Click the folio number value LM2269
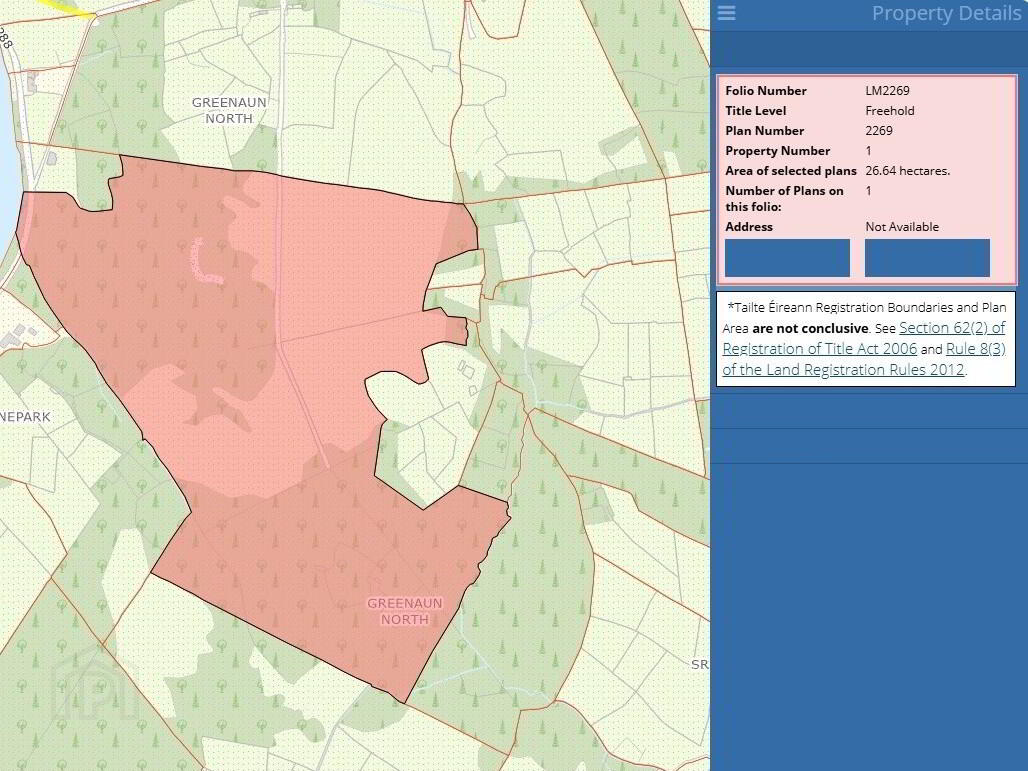Image resolution: width=1028 pixels, height=771 pixels. point(887,91)
